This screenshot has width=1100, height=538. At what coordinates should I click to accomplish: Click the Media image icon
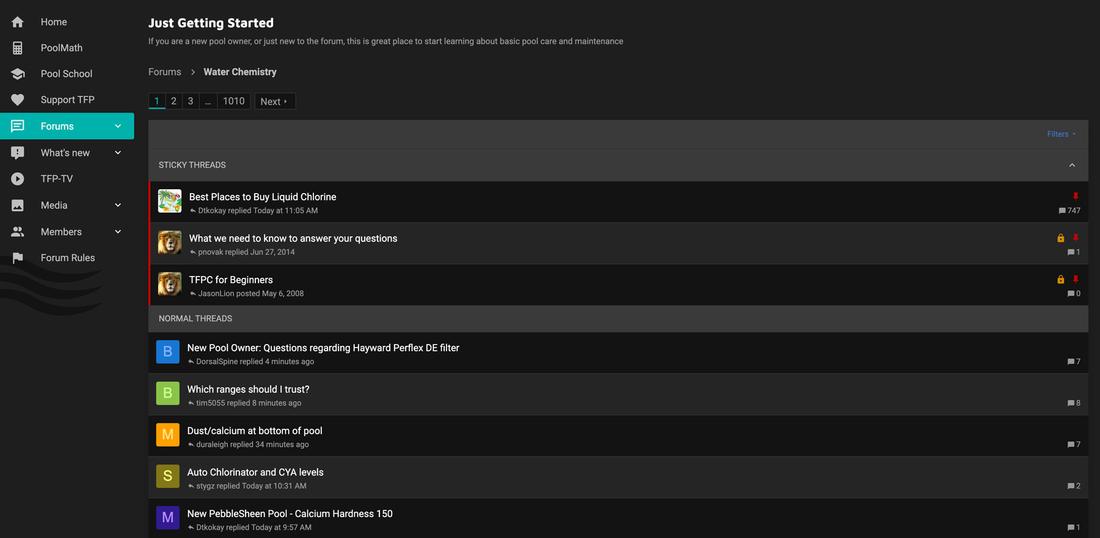pos(17,205)
